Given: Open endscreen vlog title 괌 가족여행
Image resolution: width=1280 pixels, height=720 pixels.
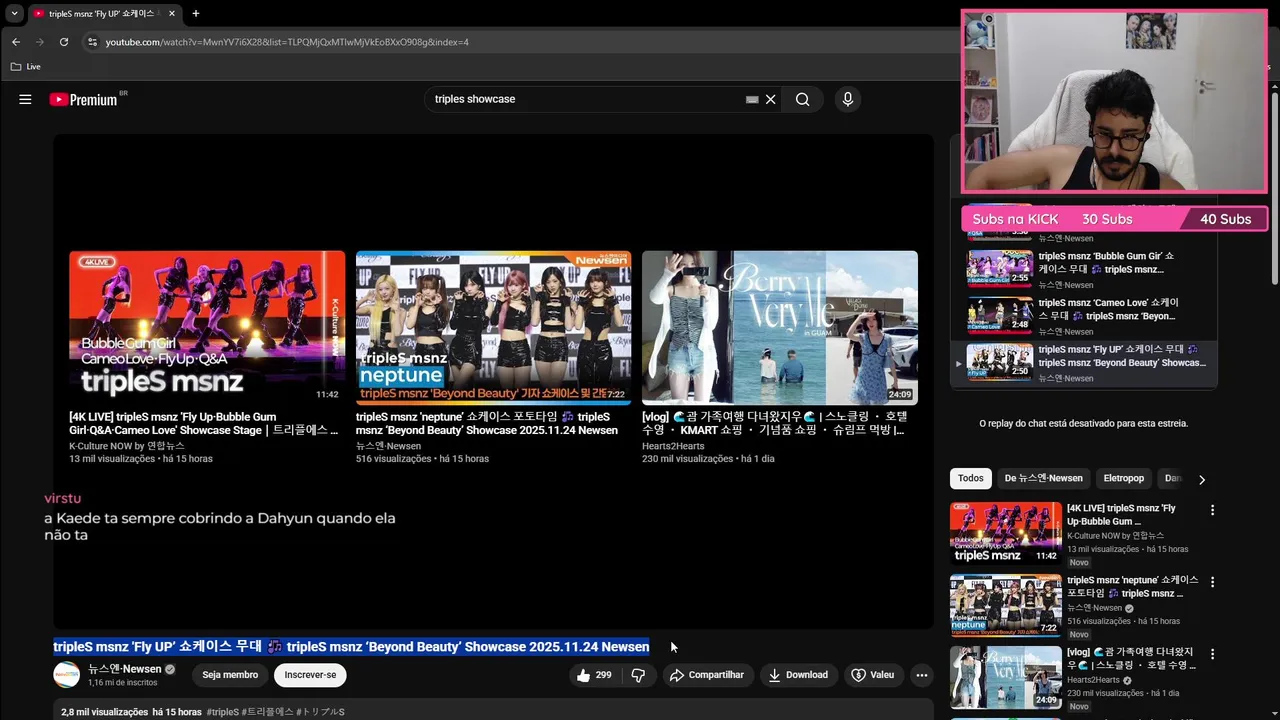Looking at the screenshot, I should tap(775, 423).
